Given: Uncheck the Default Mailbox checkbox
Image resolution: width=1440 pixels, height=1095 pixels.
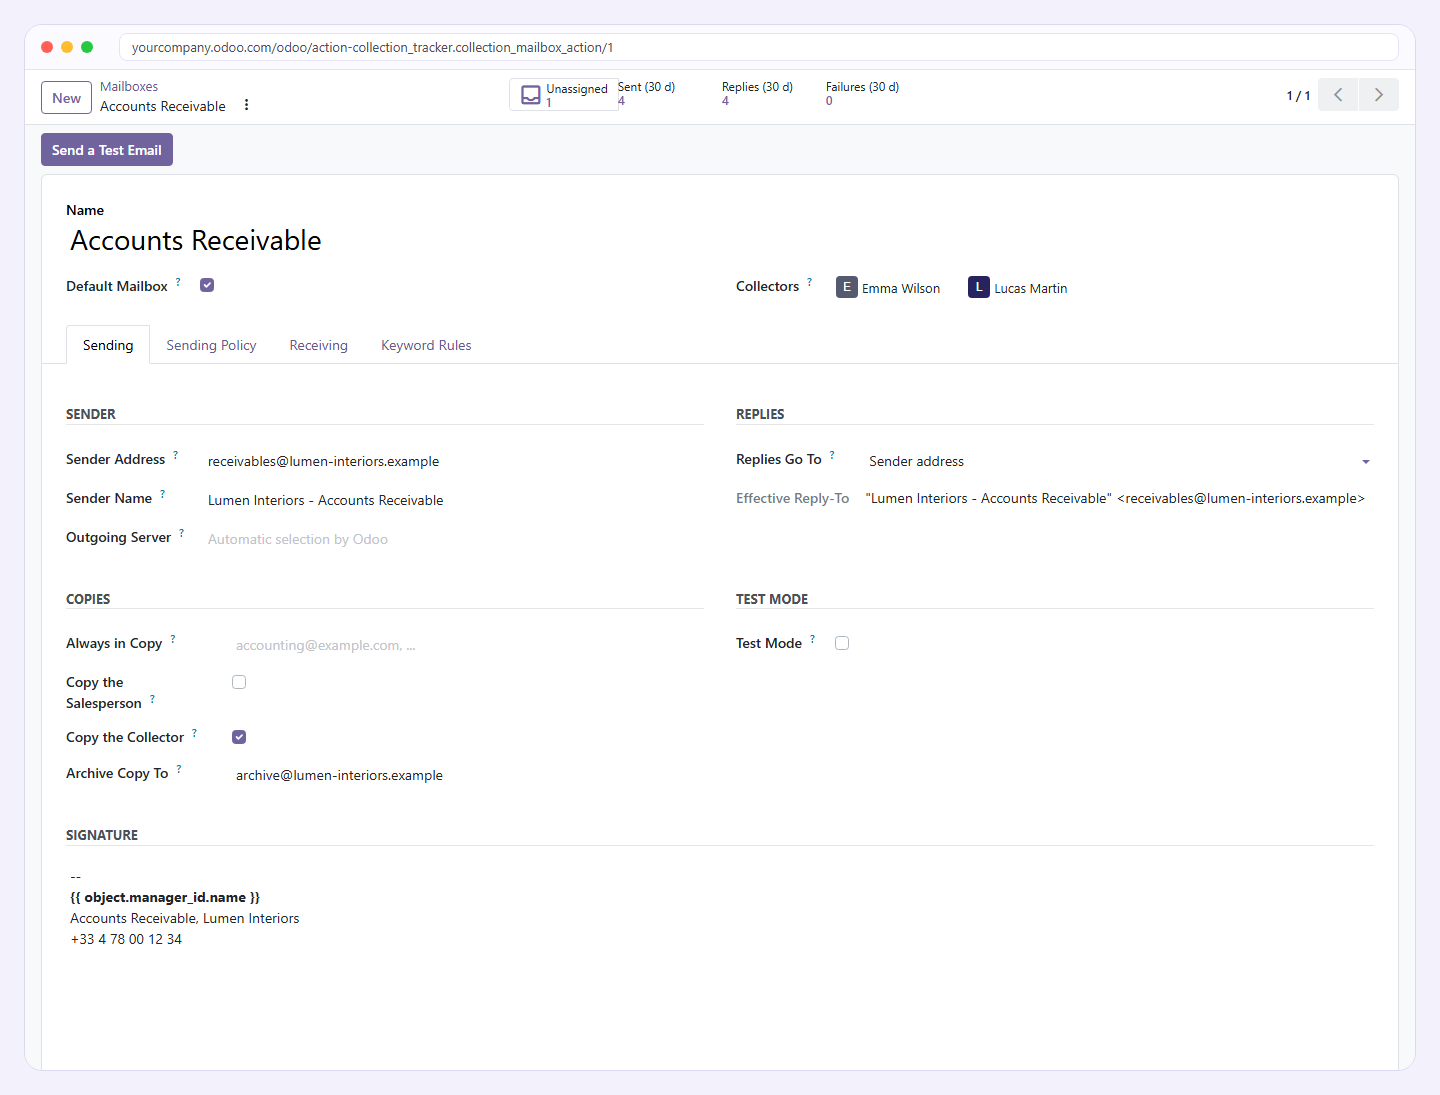Looking at the screenshot, I should tap(207, 285).
